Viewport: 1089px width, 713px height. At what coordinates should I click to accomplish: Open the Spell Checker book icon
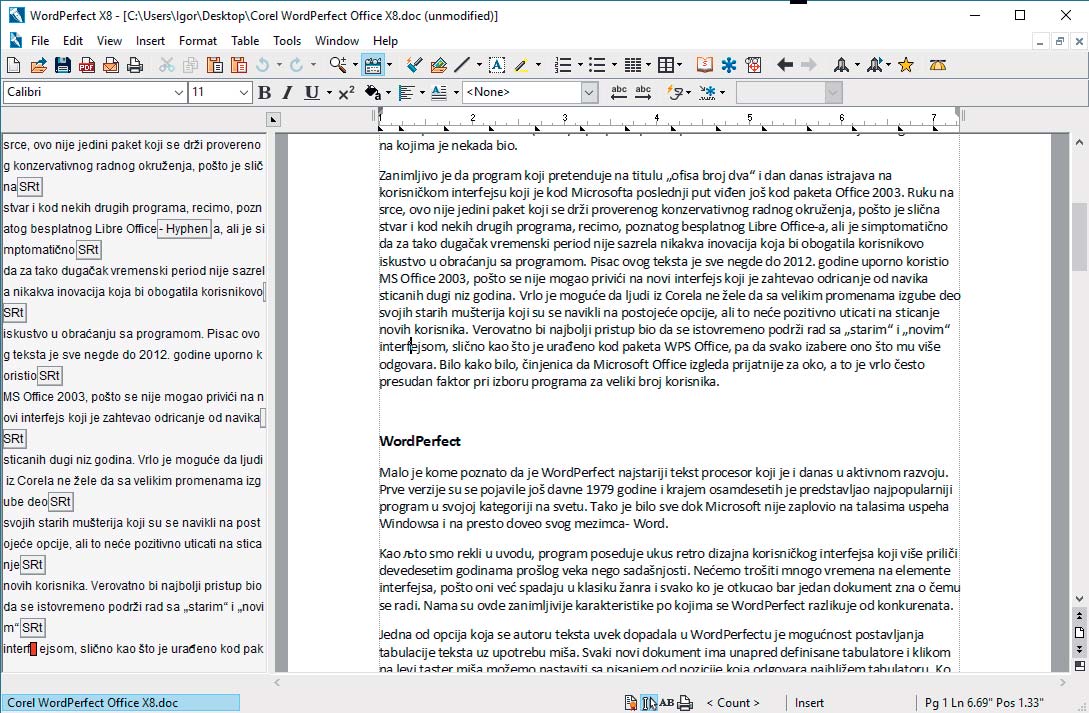(704, 65)
